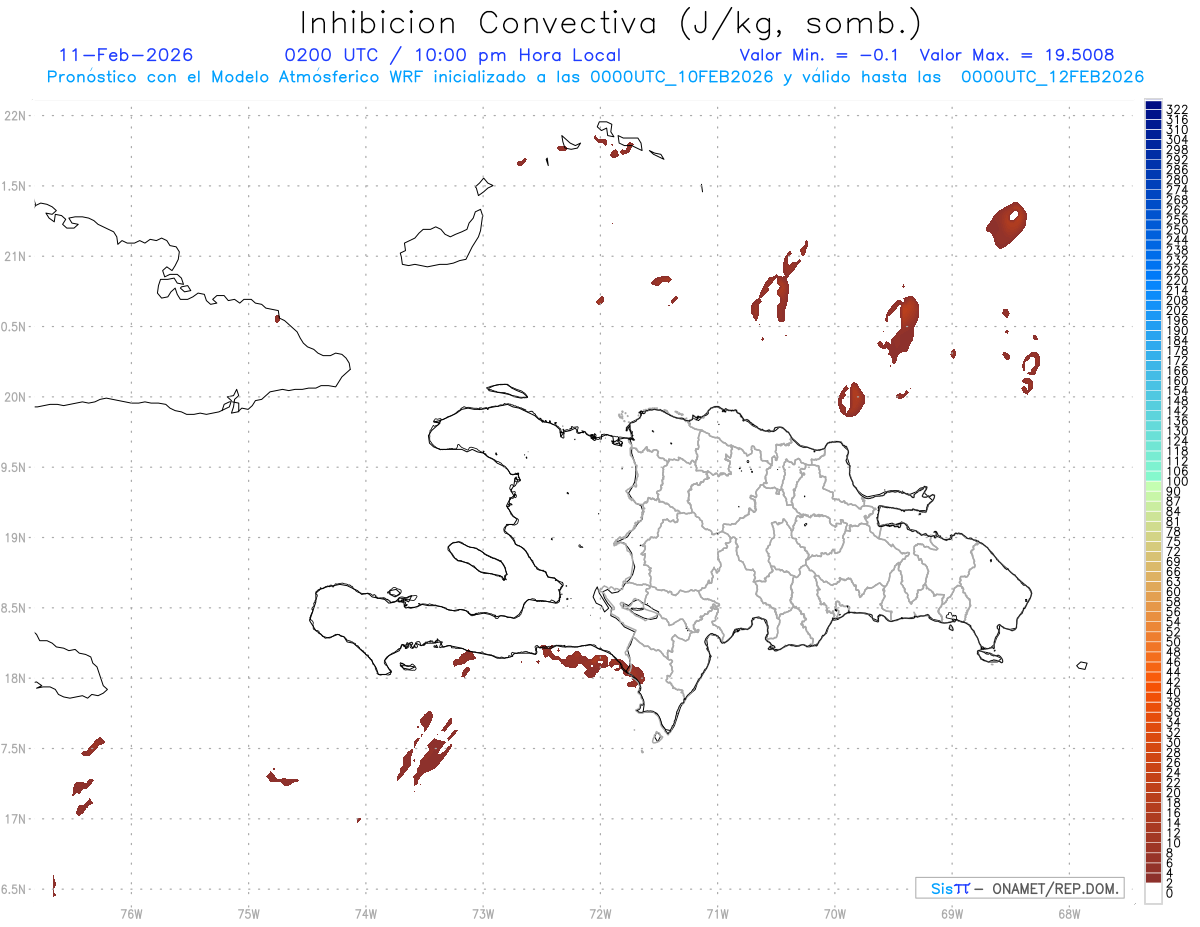This screenshot has width=1200, height=927.
Task: Click the dark blue 322 swatch on colorbar
Action: click(1153, 106)
